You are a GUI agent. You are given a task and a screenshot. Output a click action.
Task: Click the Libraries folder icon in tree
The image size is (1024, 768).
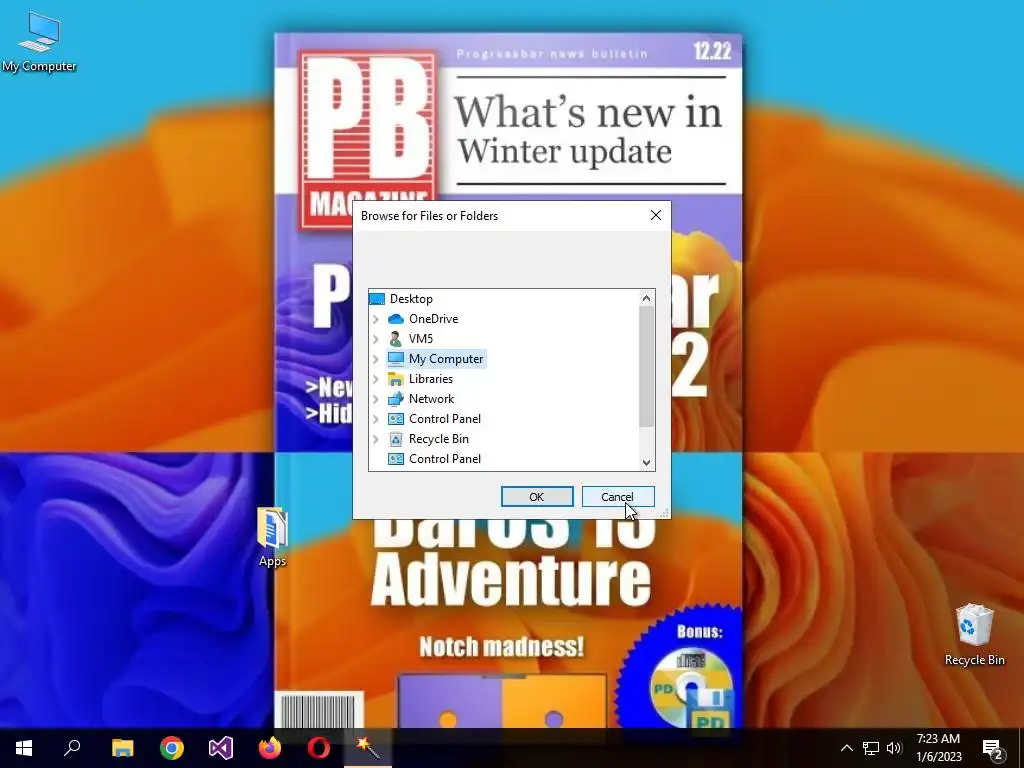pyautogui.click(x=396, y=379)
